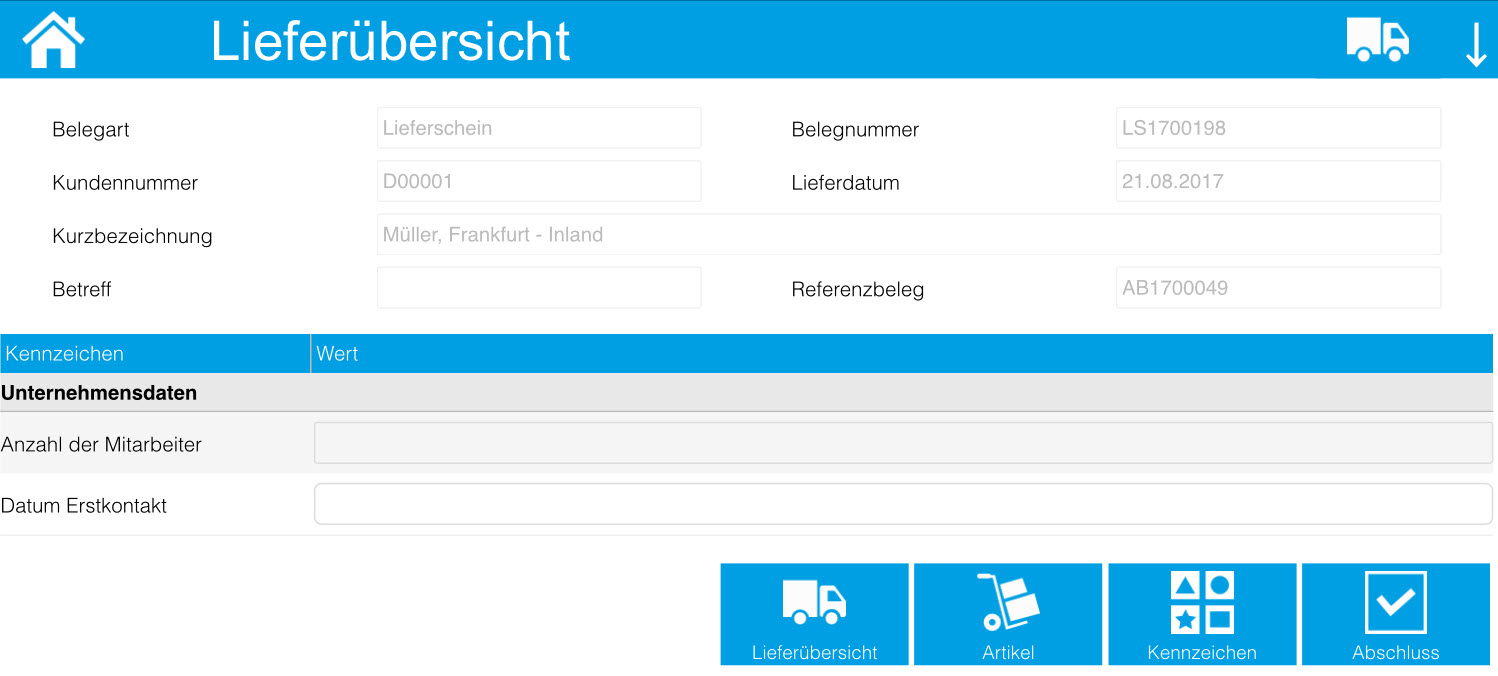Switch to the Artikel section

tap(1007, 614)
